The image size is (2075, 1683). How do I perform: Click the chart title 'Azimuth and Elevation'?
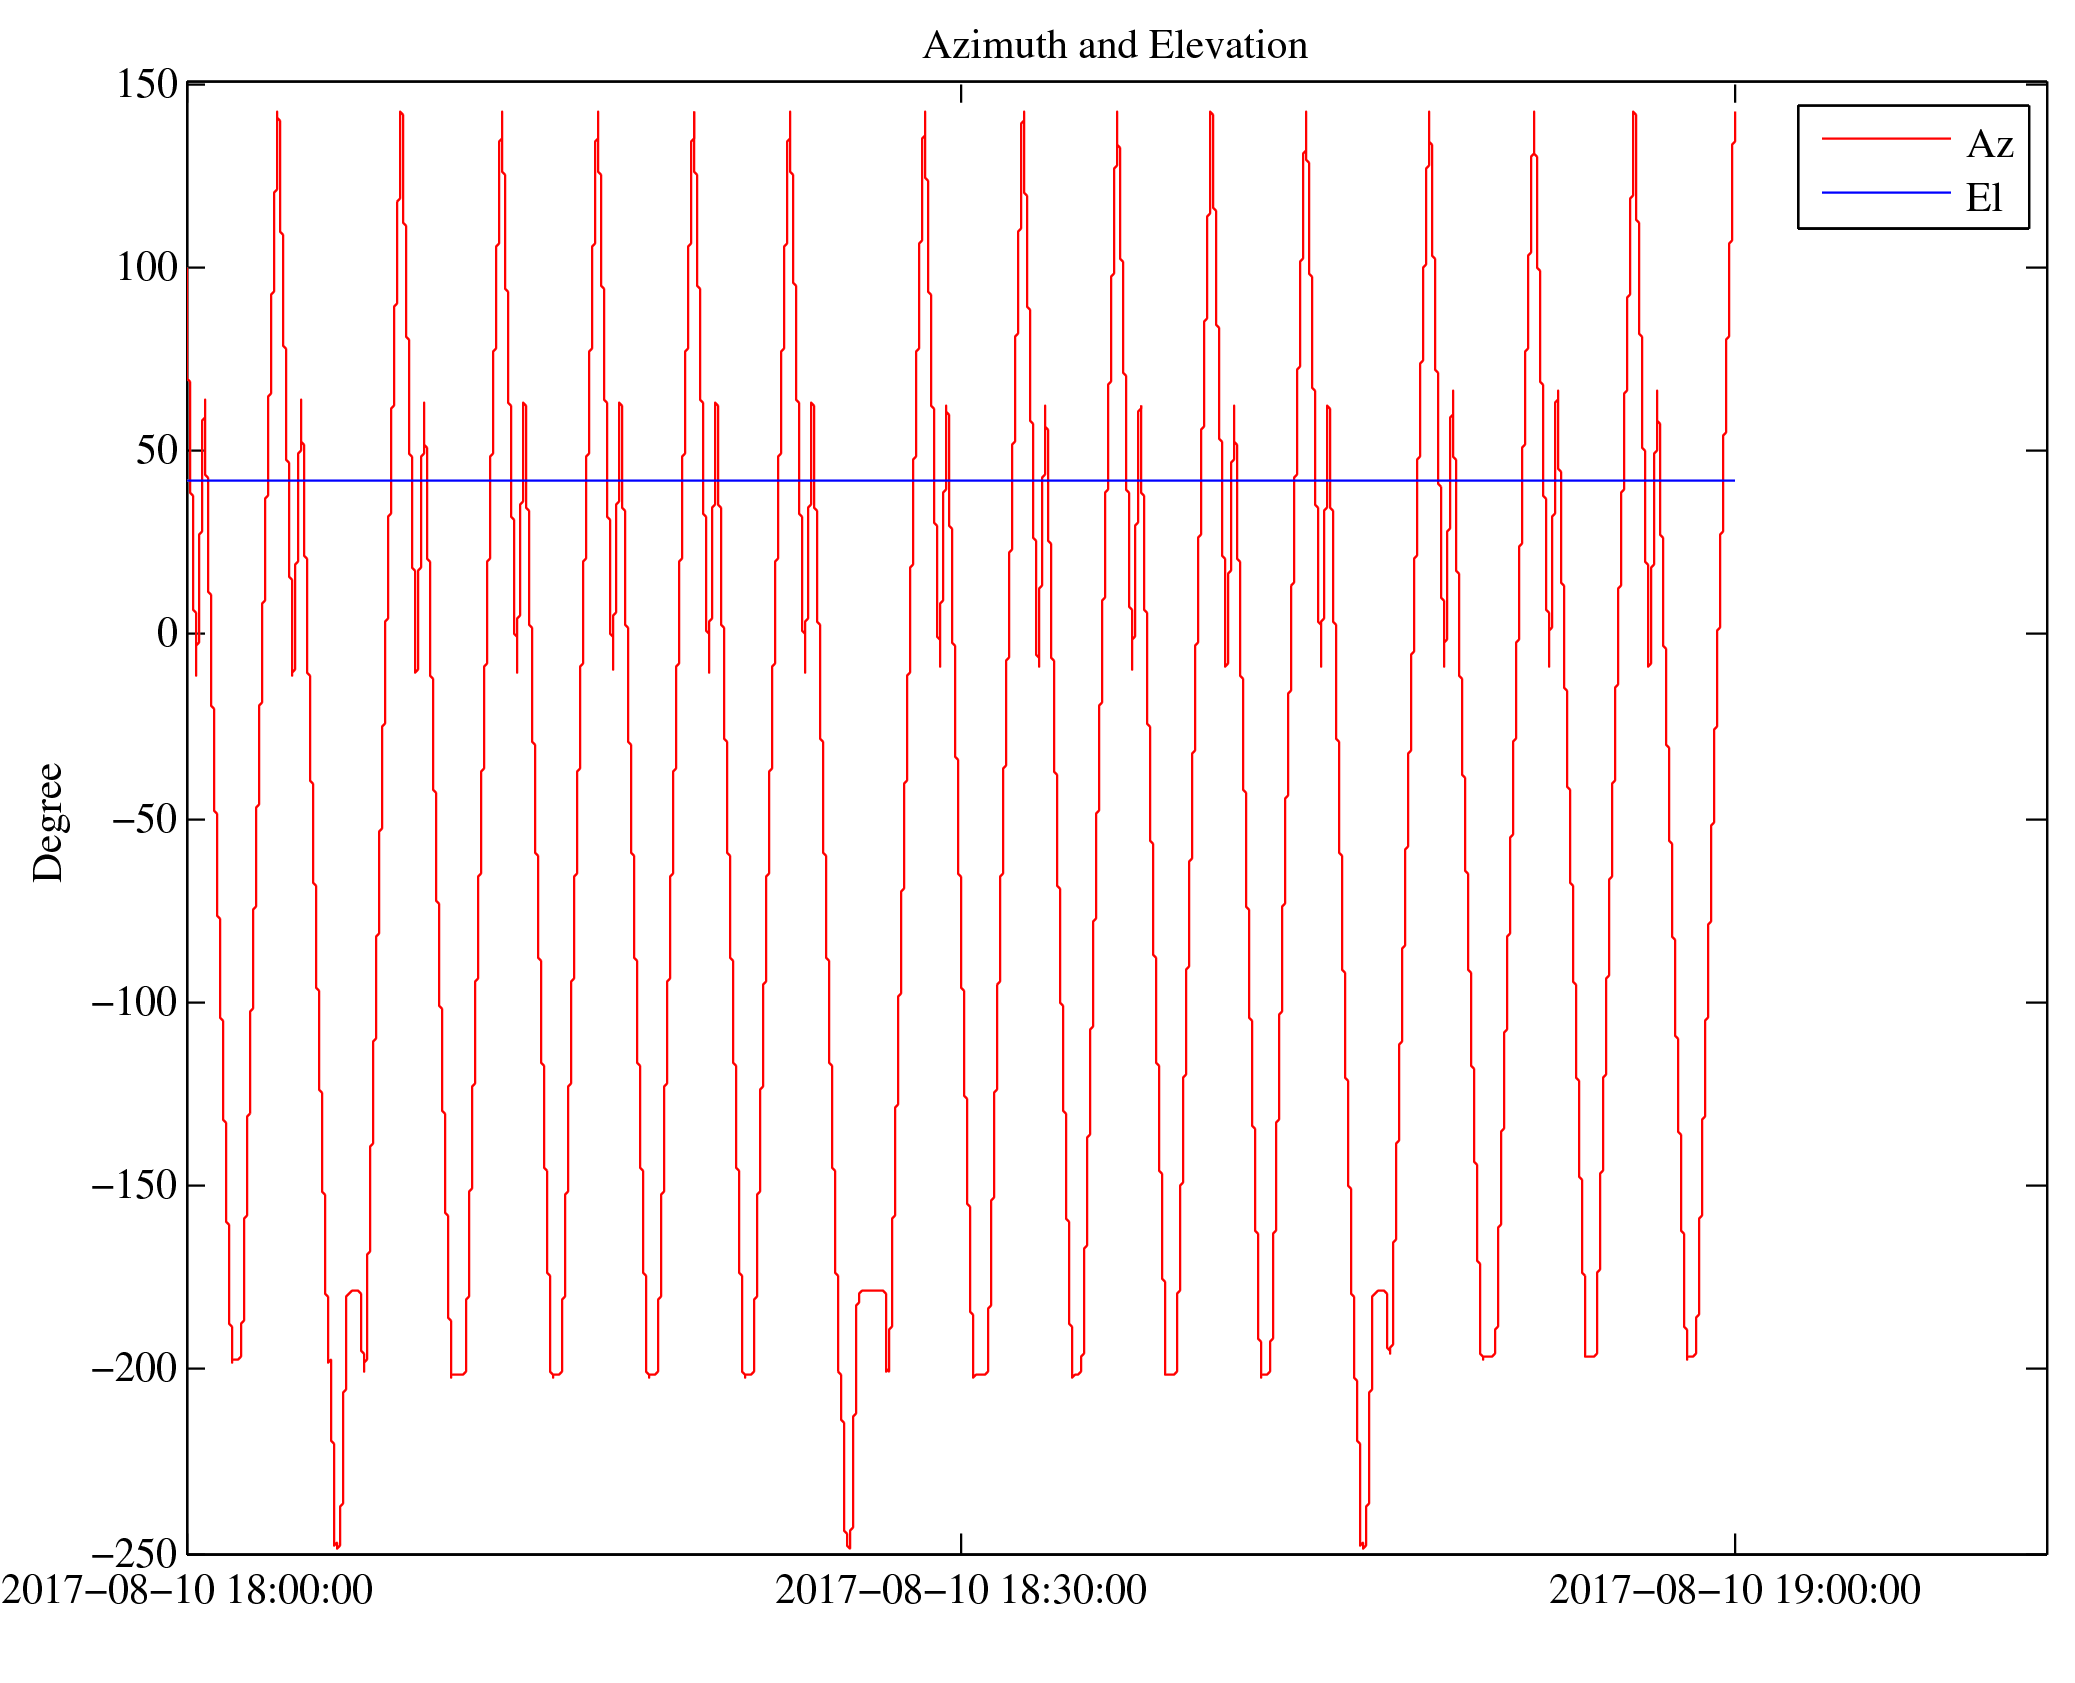click(1115, 45)
